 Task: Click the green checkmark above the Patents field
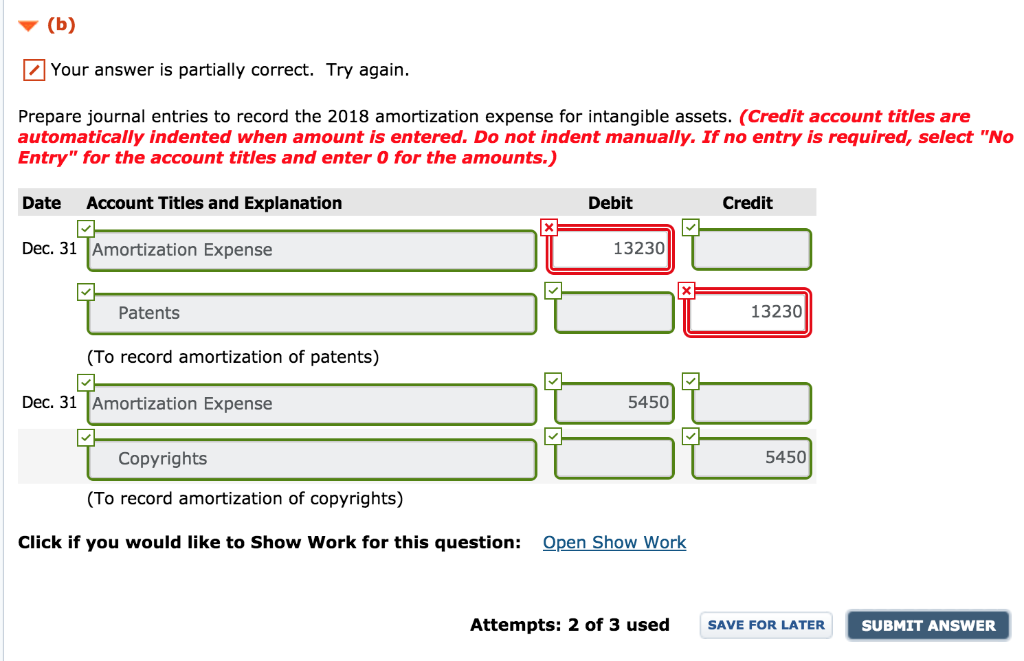click(x=86, y=291)
